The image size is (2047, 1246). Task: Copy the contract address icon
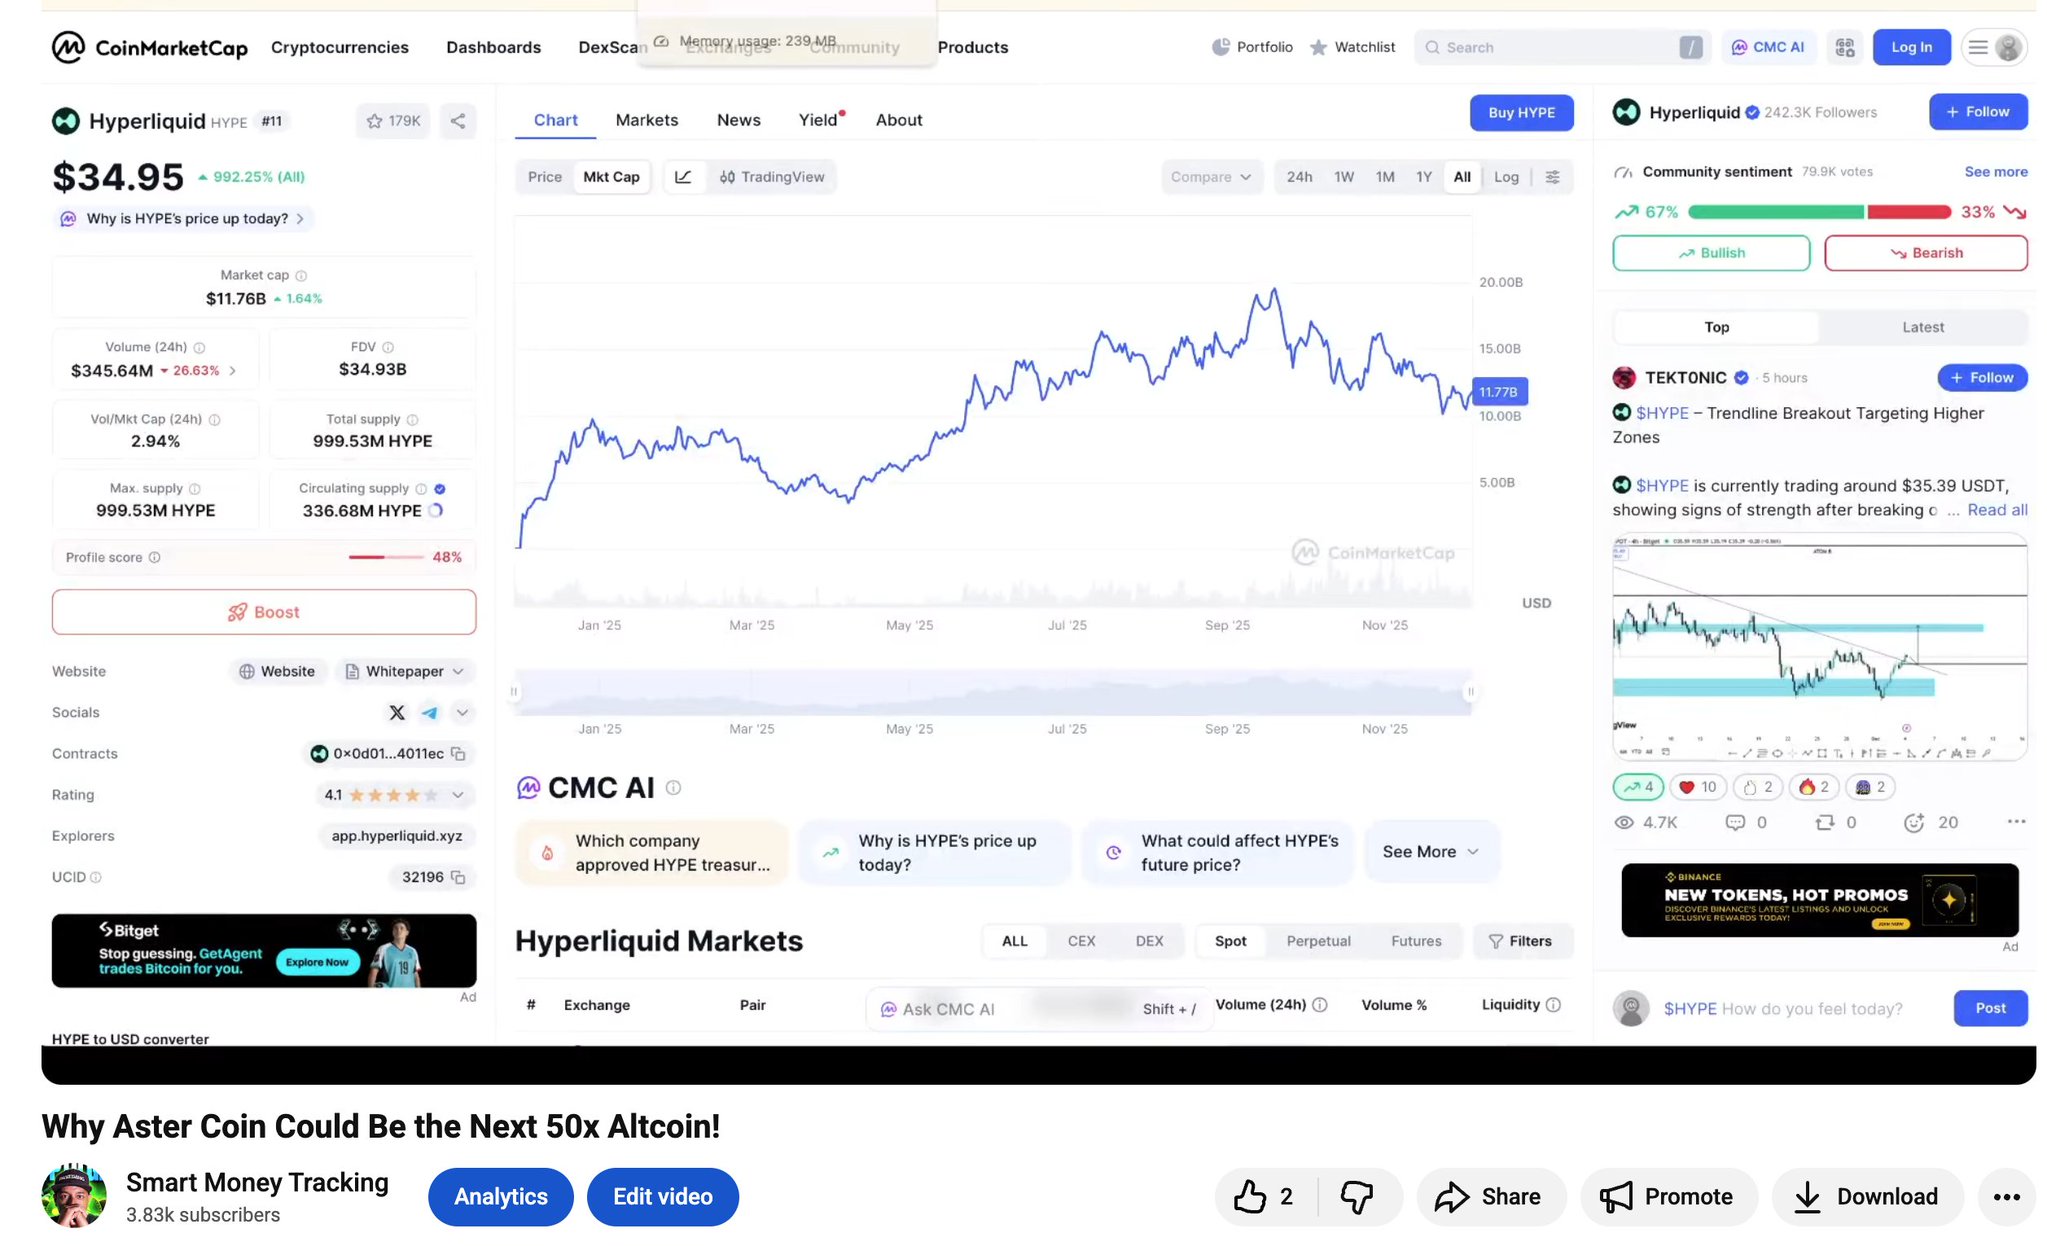pos(458,754)
